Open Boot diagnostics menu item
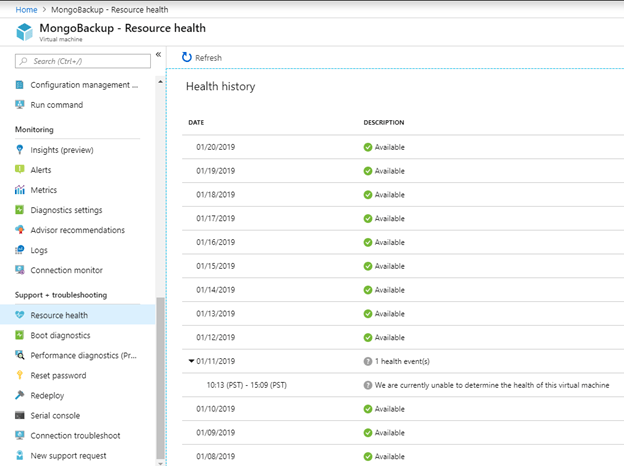This screenshot has height=466, width=624. tap(60, 335)
